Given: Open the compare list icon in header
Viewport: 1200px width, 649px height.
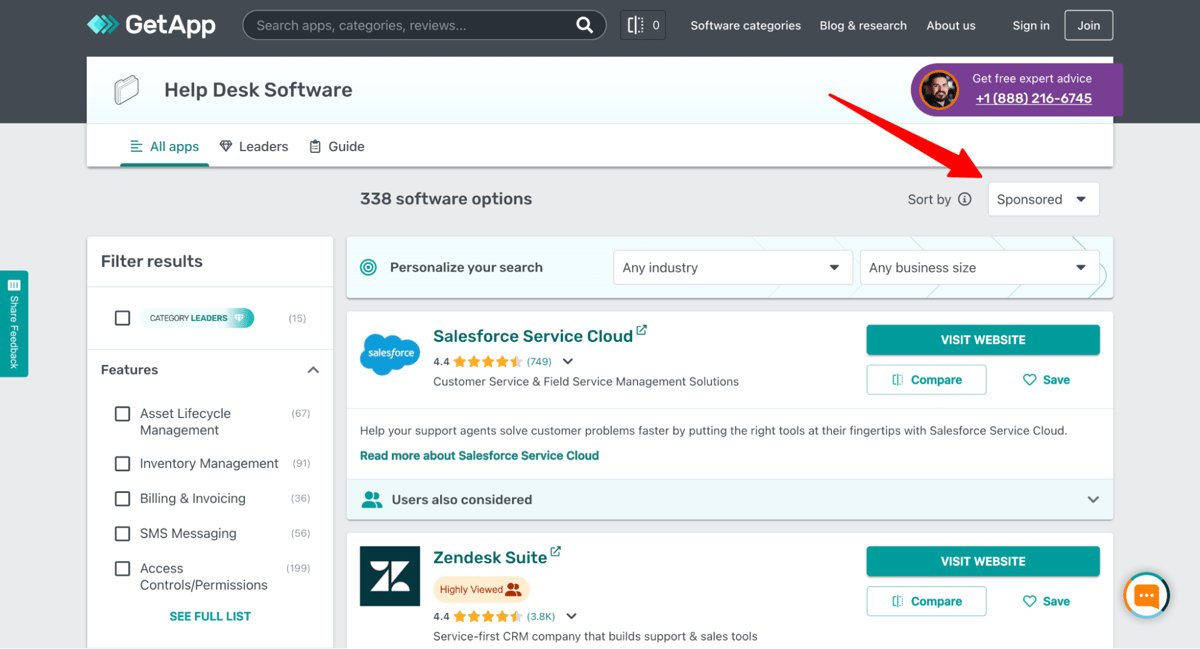Looking at the screenshot, I should click(x=643, y=25).
